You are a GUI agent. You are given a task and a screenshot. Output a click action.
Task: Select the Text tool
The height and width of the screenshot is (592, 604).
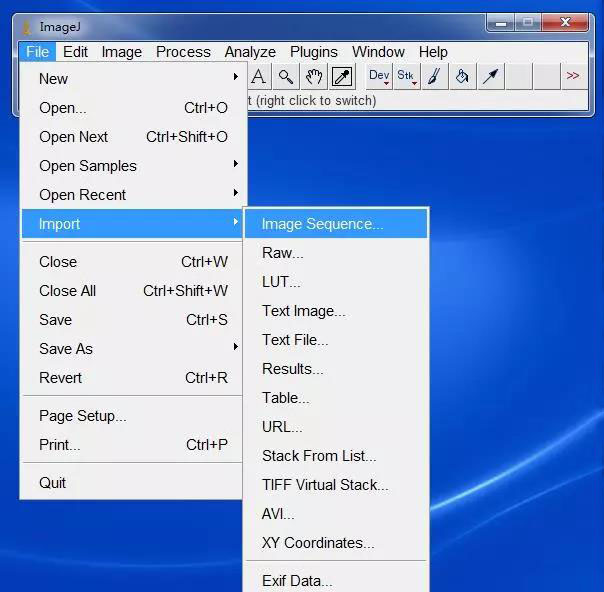pos(258,76)
